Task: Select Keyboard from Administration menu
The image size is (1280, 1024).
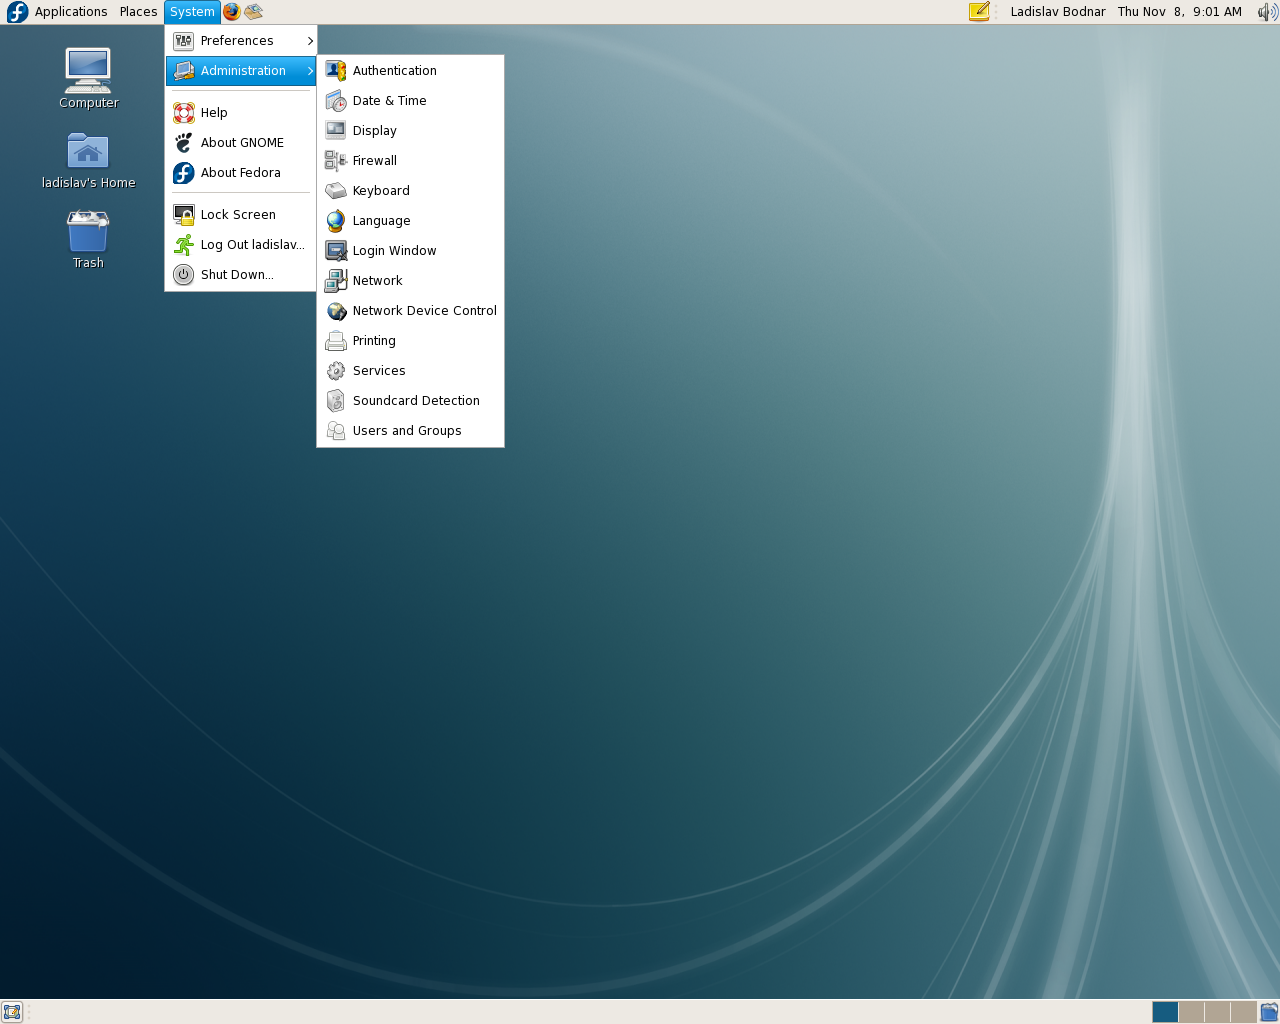Action: [410, 191]
